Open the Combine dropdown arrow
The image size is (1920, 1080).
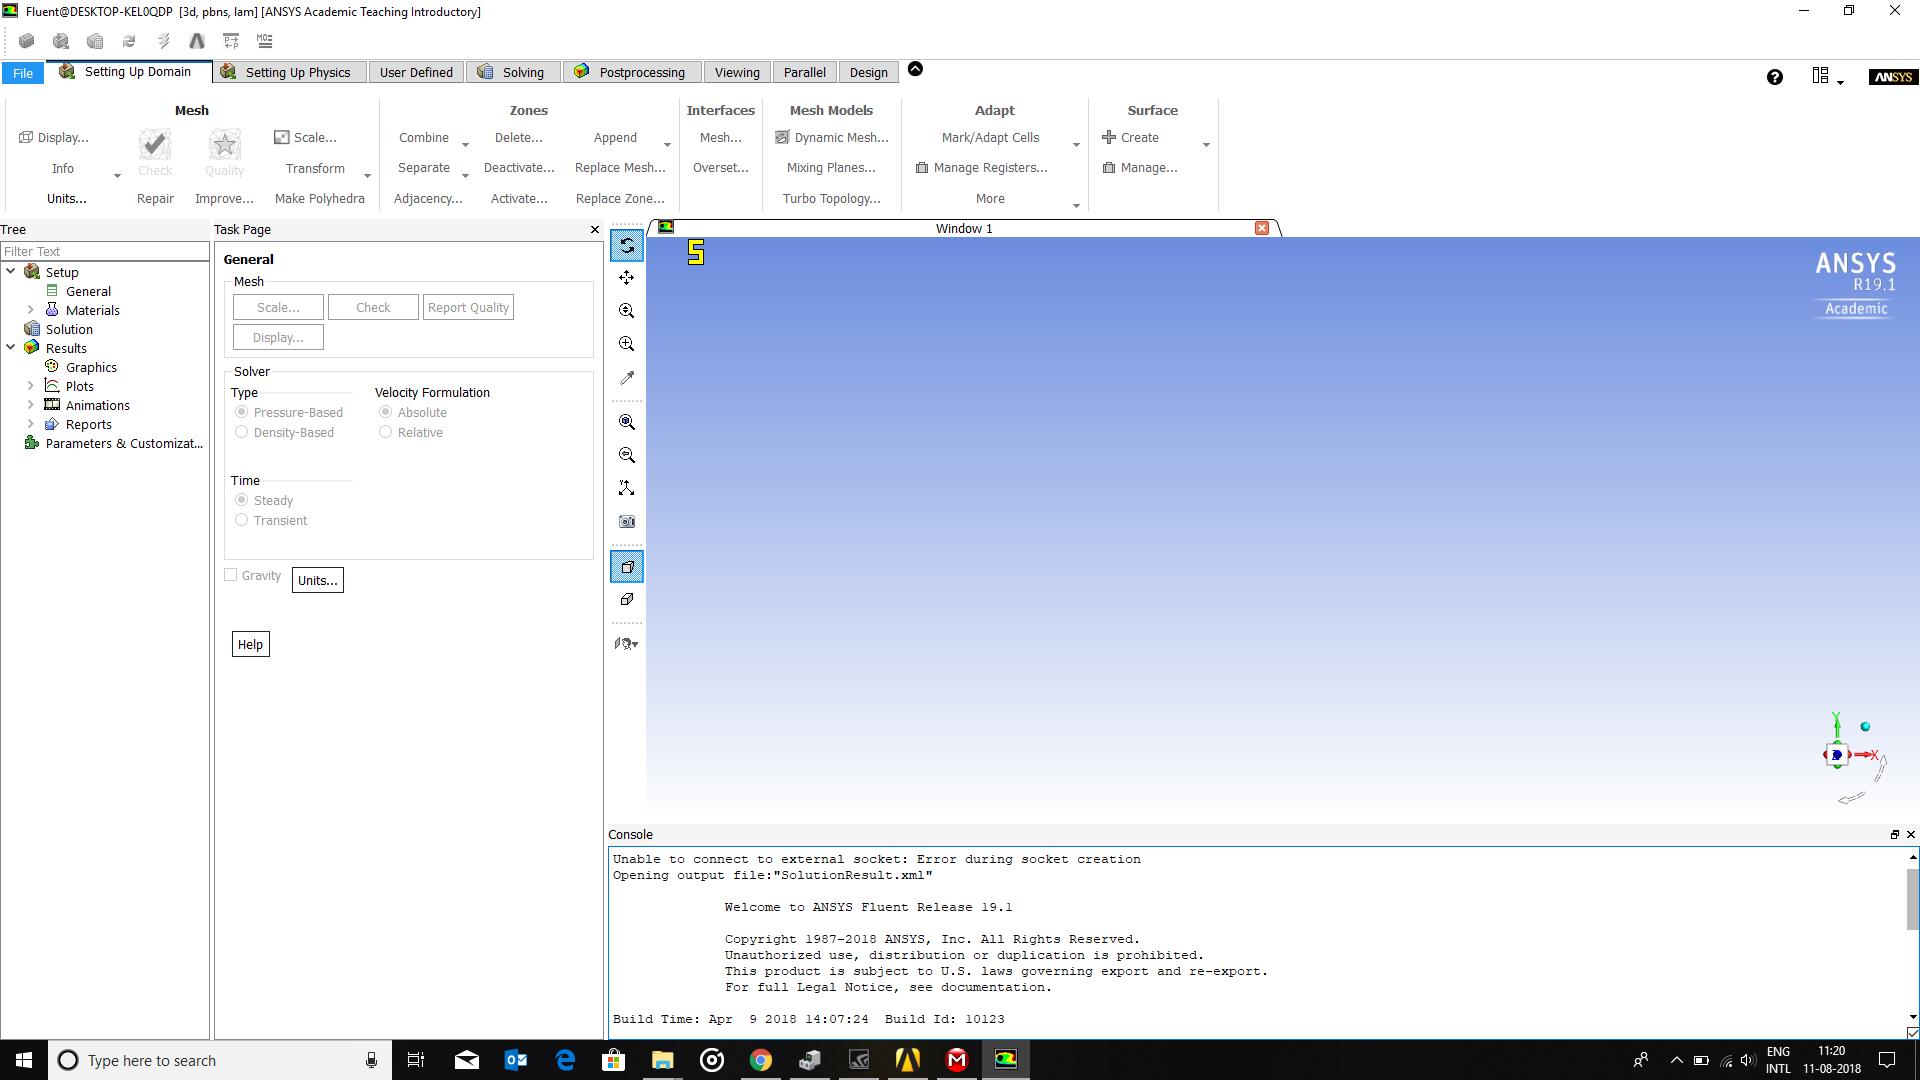465,145
